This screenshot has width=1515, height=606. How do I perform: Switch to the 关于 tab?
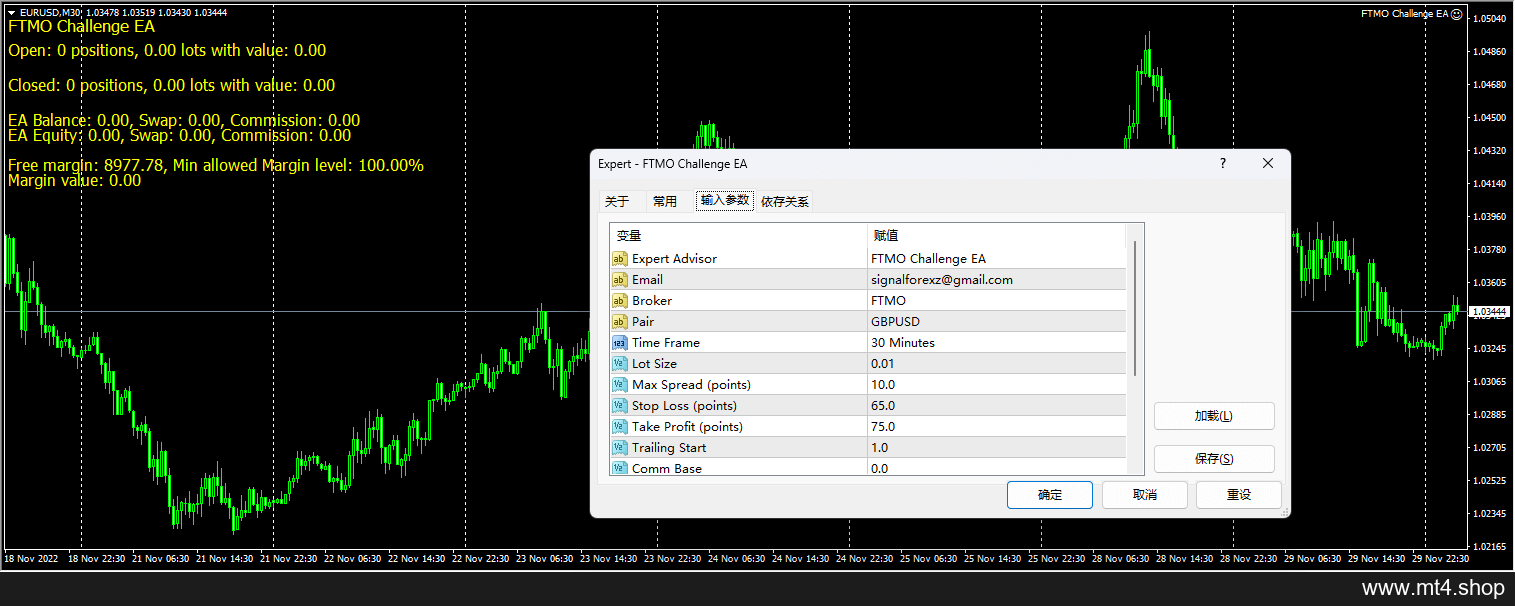[617, 201]
